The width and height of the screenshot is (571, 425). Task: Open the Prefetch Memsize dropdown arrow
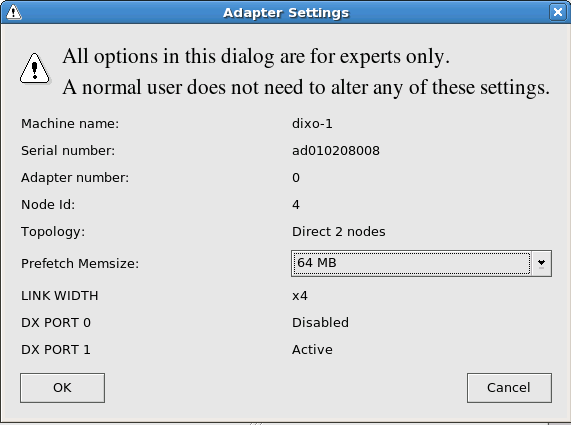(541, 263)
